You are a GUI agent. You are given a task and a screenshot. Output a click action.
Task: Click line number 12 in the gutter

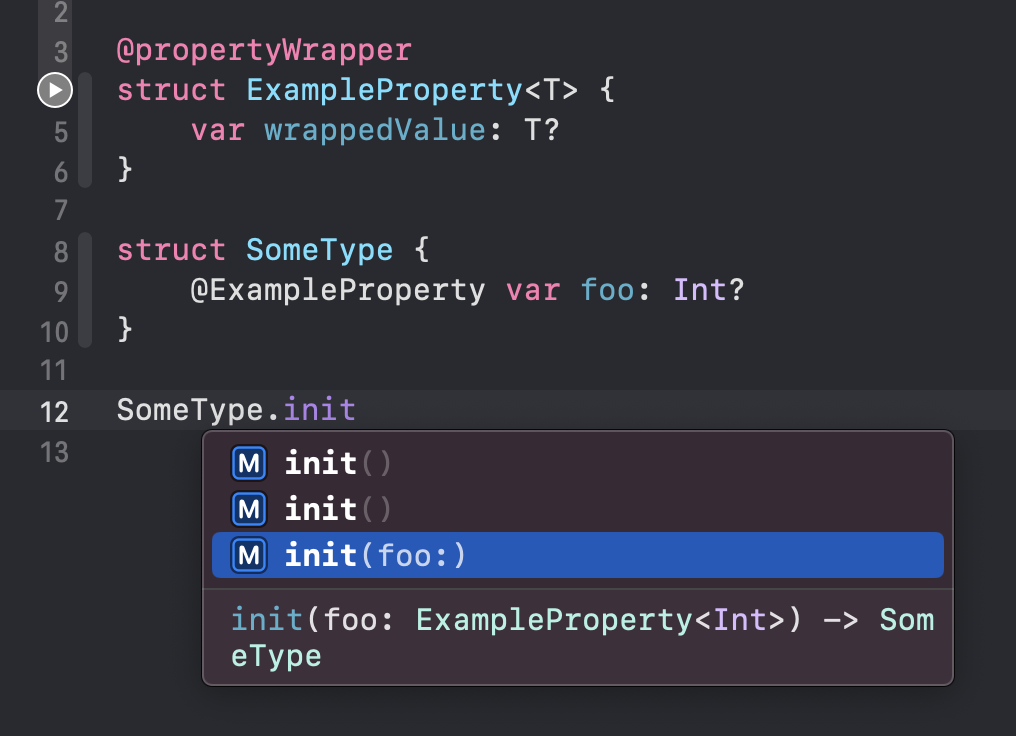coord(54,411)
